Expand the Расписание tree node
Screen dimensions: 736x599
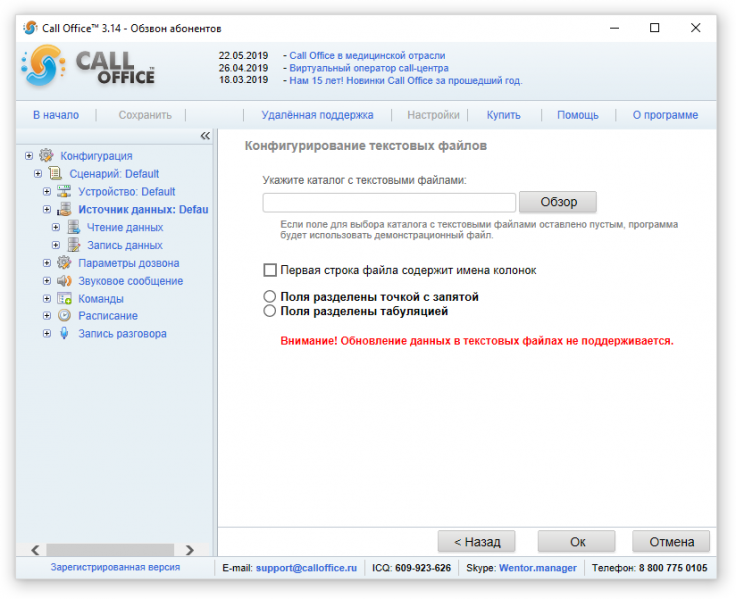47,315
